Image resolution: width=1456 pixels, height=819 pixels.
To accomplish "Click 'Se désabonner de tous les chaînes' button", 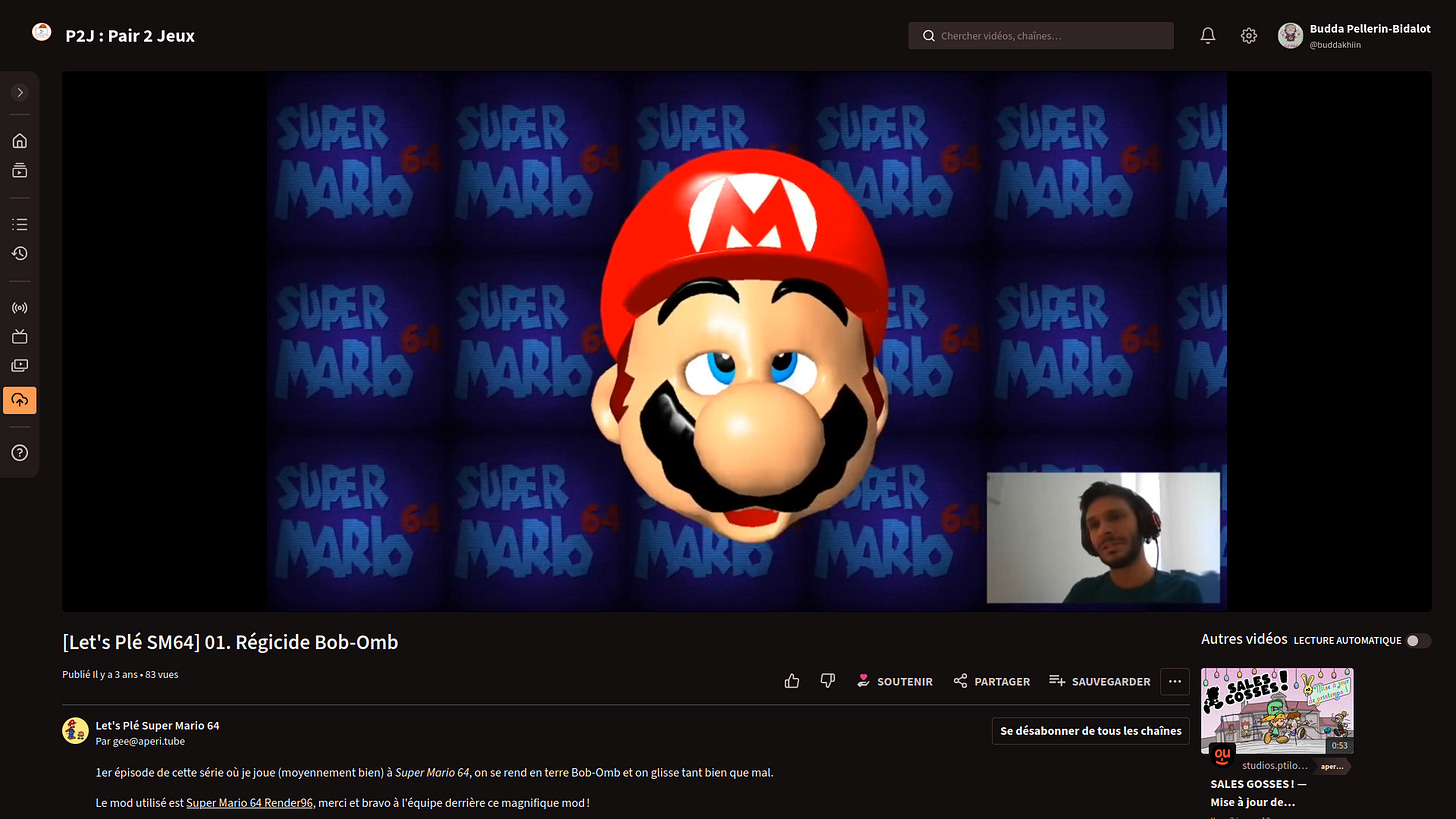I will [x=1091, y=731].
